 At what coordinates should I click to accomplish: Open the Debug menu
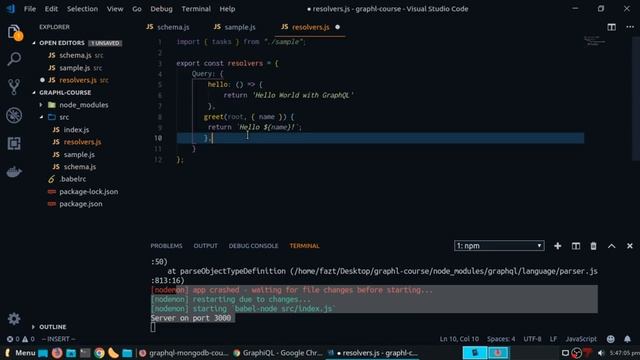[x=161, y=9]
